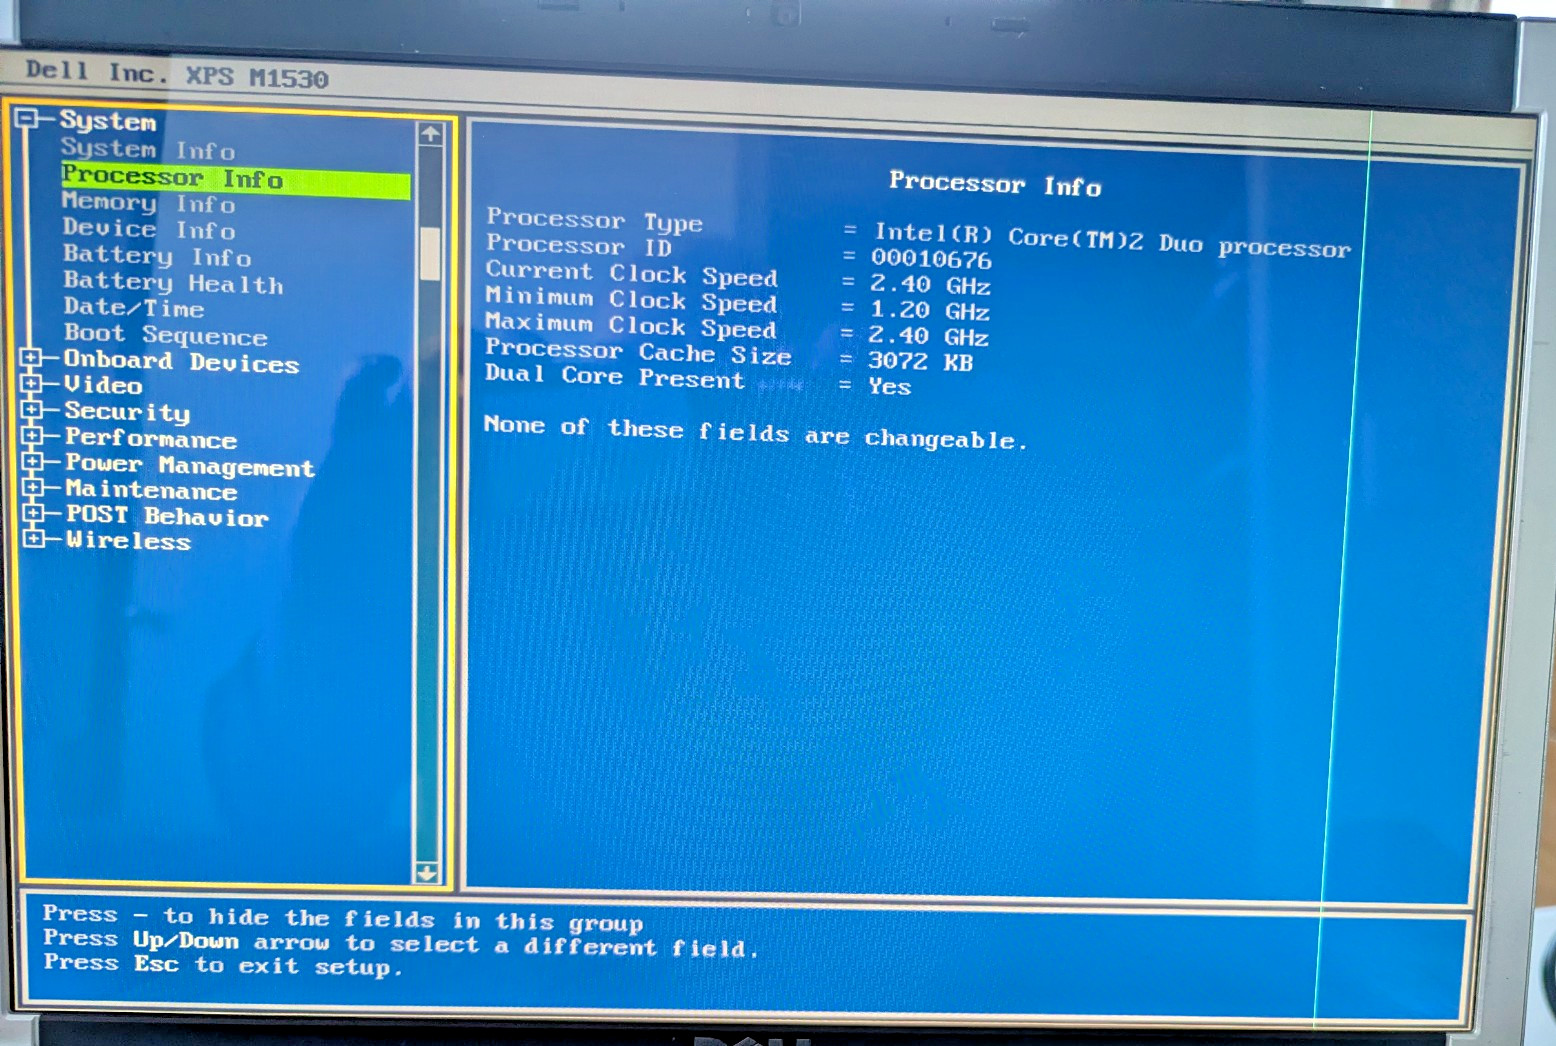
Task: Select System Info in the tree
Action: pos(148,149)
